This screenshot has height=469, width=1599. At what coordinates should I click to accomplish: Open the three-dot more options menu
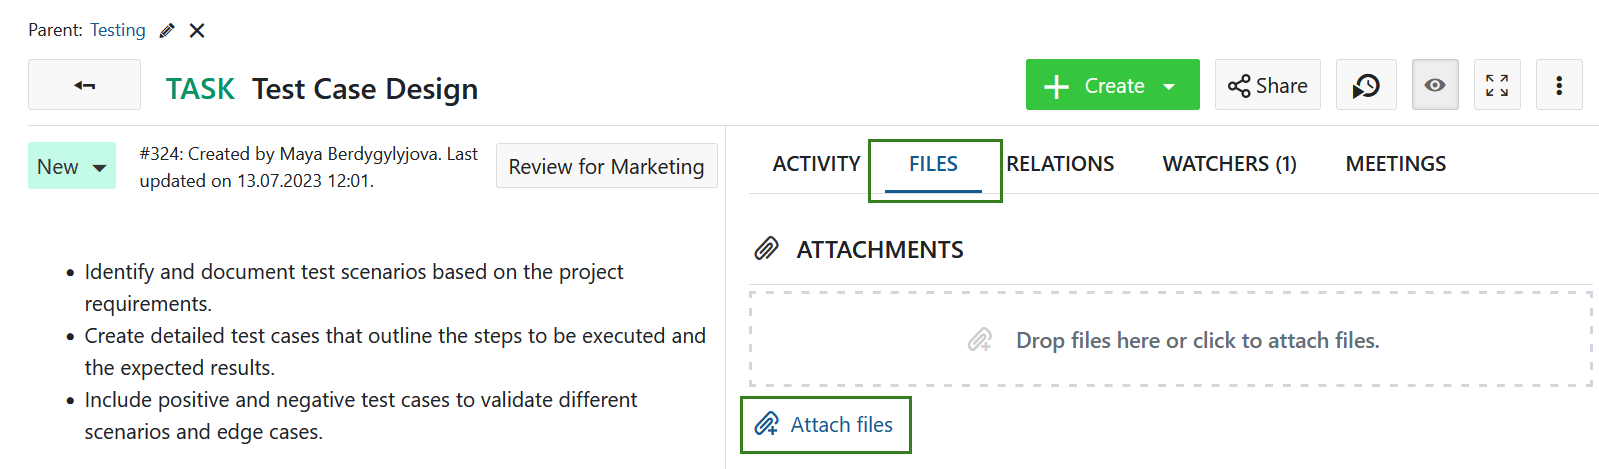click(1559, 85)
